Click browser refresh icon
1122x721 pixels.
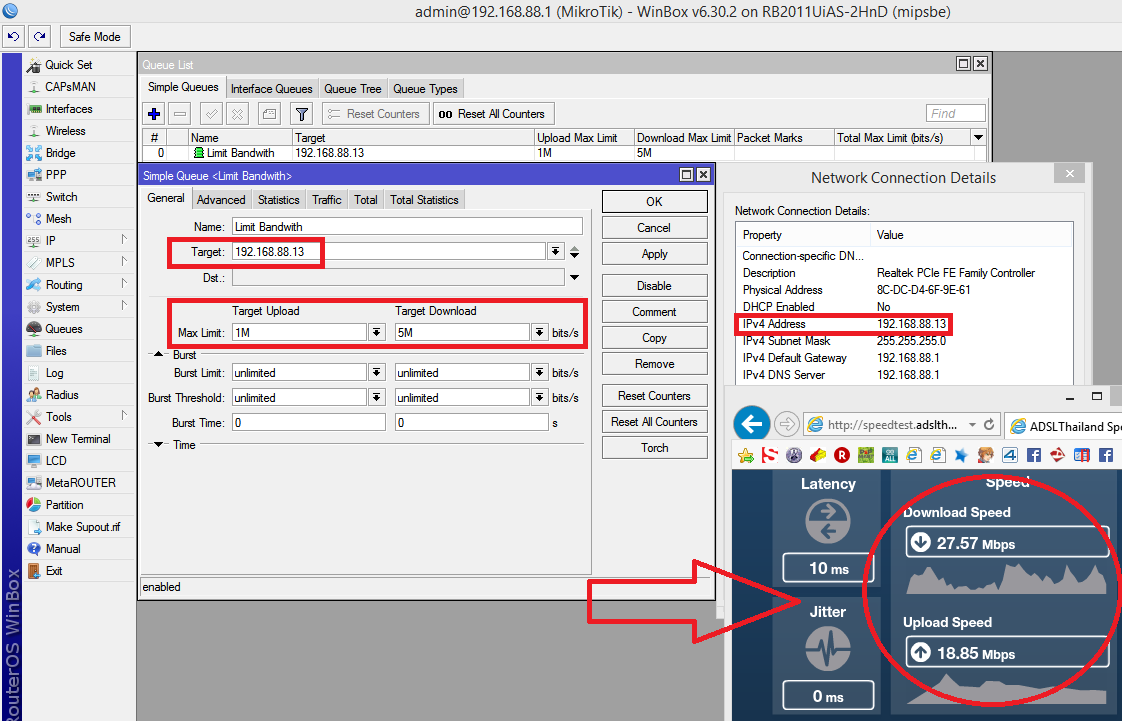[989, 424]
